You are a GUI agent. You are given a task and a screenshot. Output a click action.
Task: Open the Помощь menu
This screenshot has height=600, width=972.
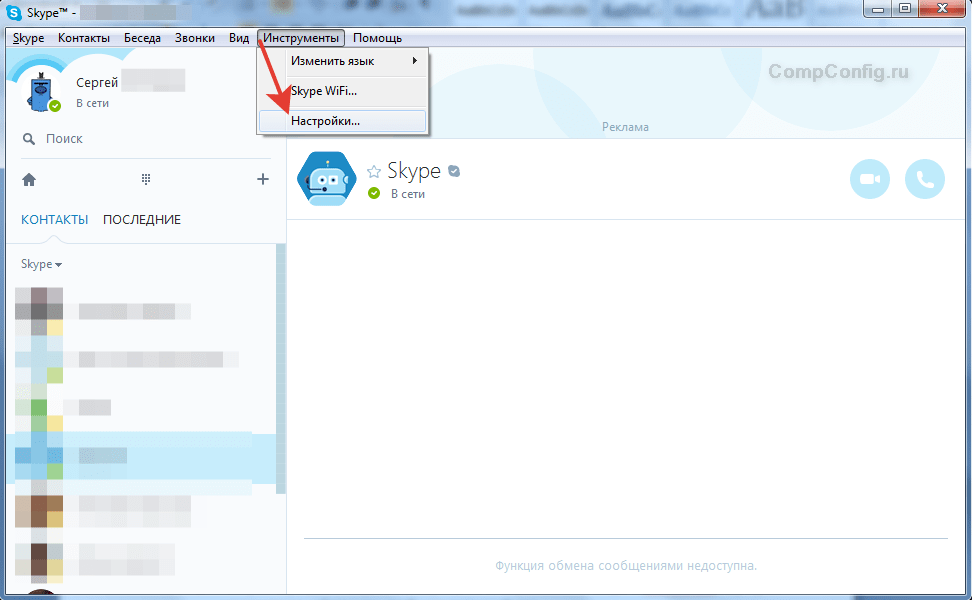click(377, 38)
